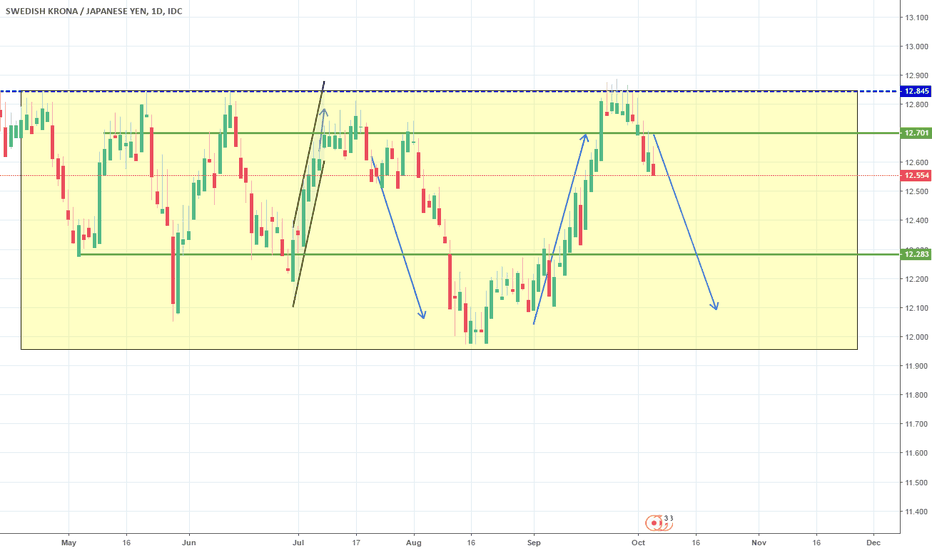Image resolution: width=932 pixels, height=550 pixels.
Task: Click the 11.800 price axis value
Action: 917,395
